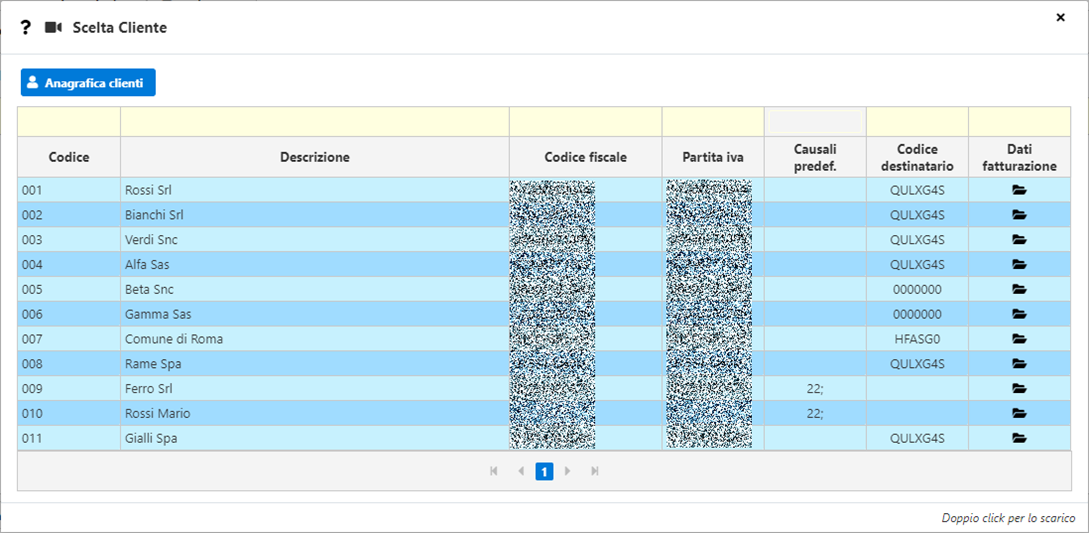1089x533 pixels.
Task: Sort by the Partita iva column header
Action: pos(713,157)
